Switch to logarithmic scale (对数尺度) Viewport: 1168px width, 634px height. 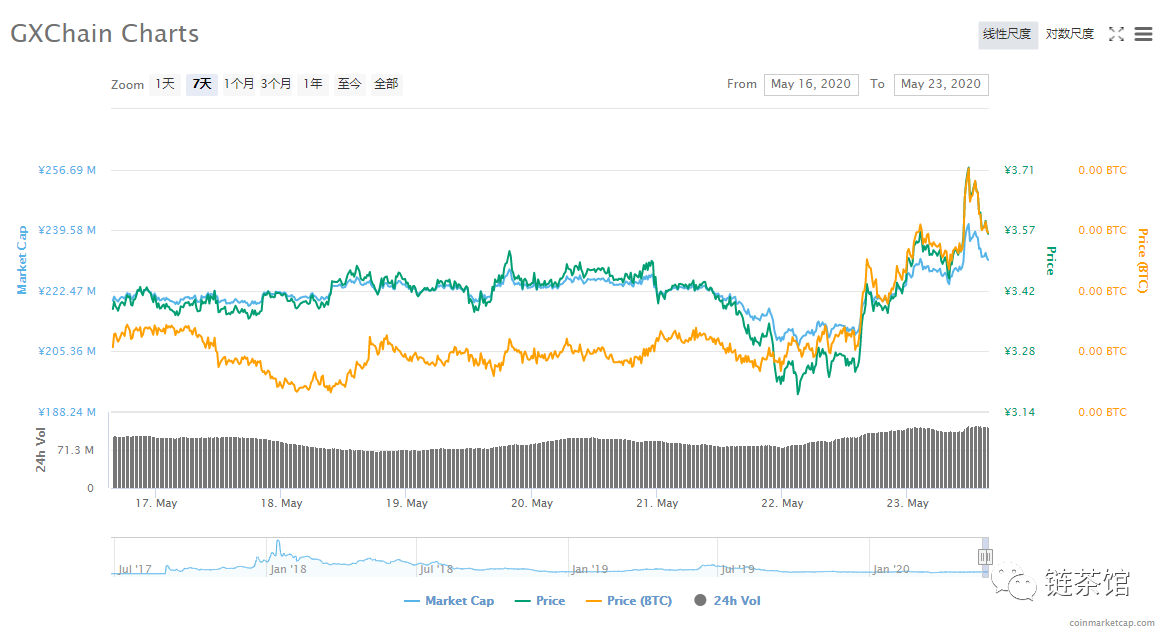[1070, 34]
